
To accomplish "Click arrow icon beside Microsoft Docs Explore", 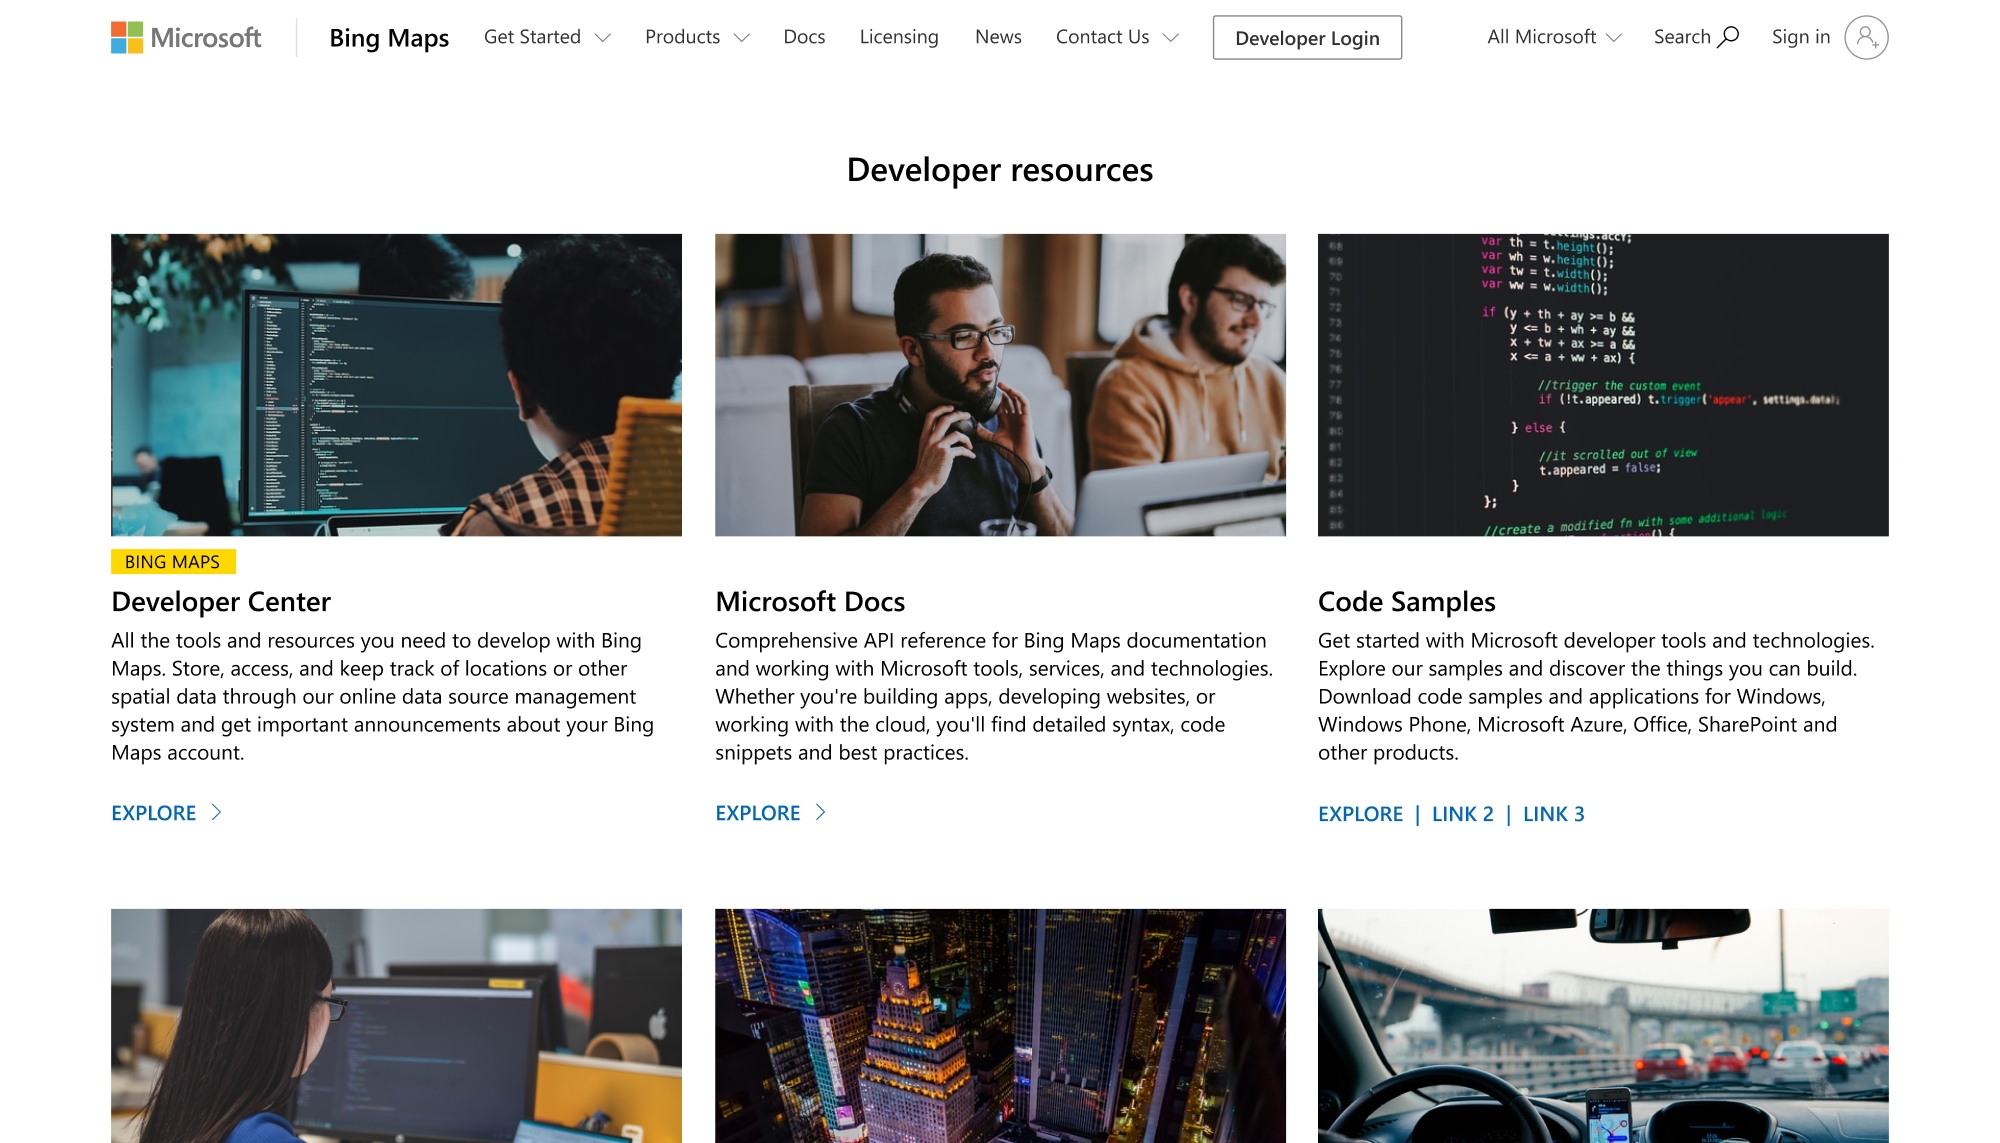I will point(820,813).
